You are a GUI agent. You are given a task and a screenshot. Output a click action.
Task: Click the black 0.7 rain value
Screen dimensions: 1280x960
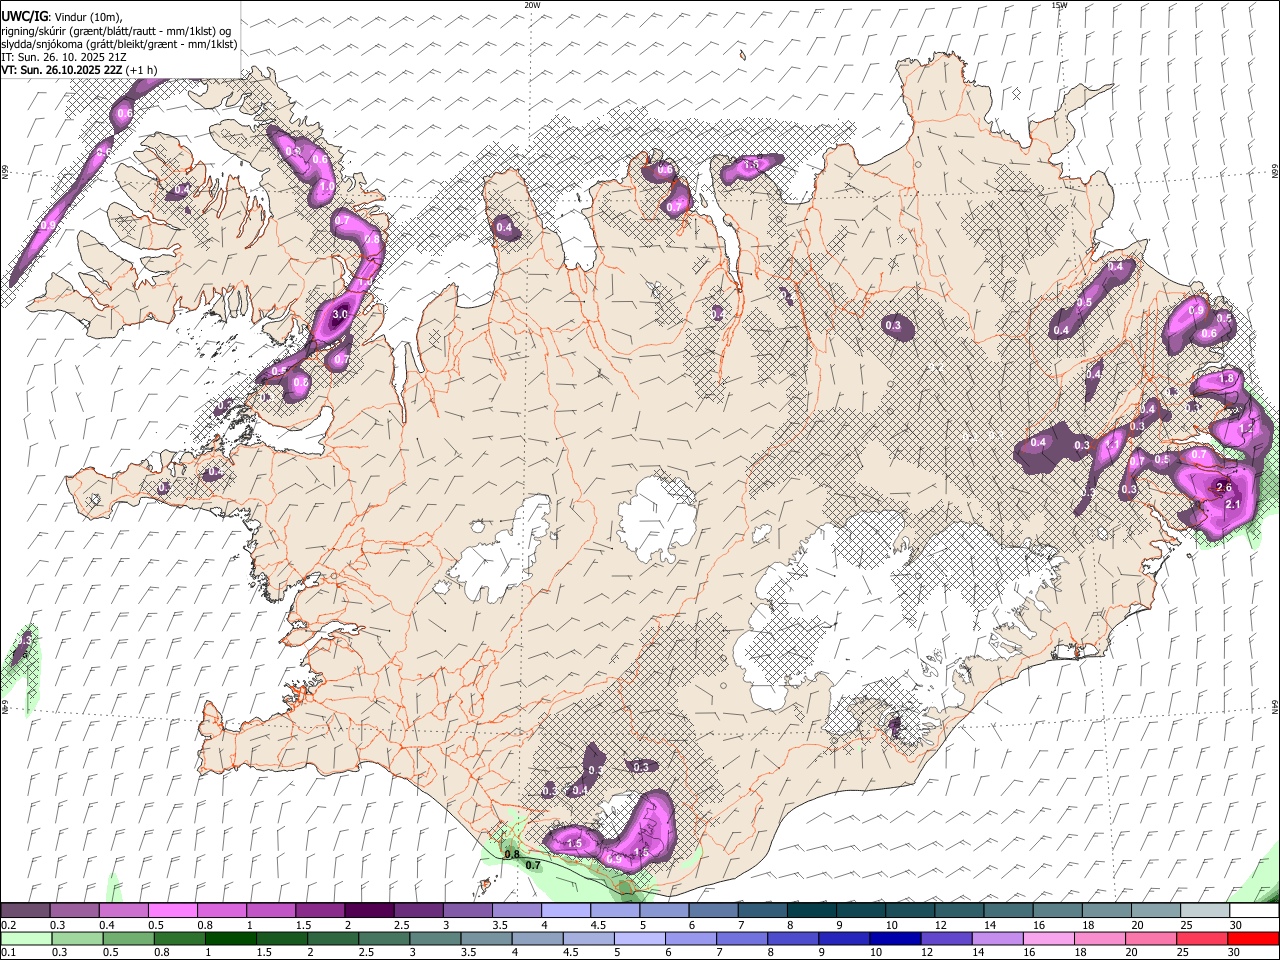click(533, 865)
